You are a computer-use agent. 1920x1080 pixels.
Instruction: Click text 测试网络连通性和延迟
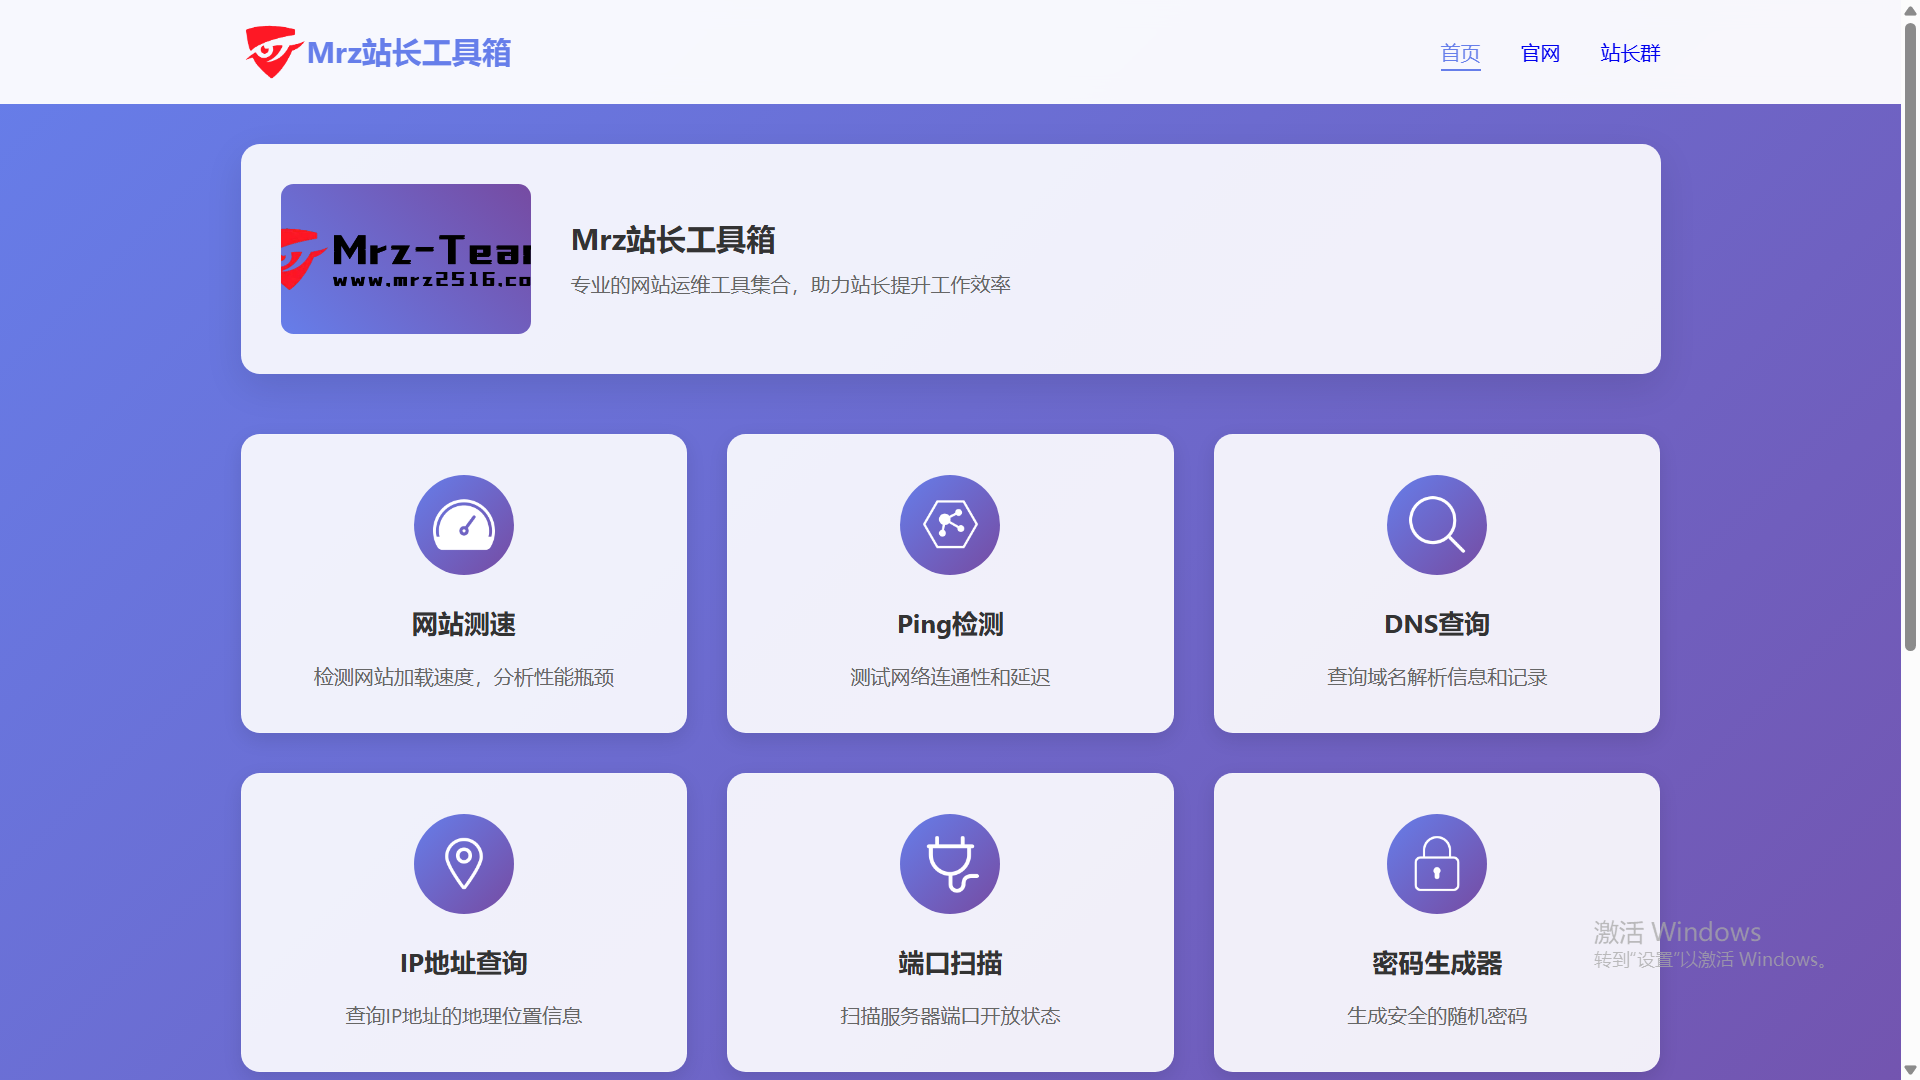tap(950, 678)
